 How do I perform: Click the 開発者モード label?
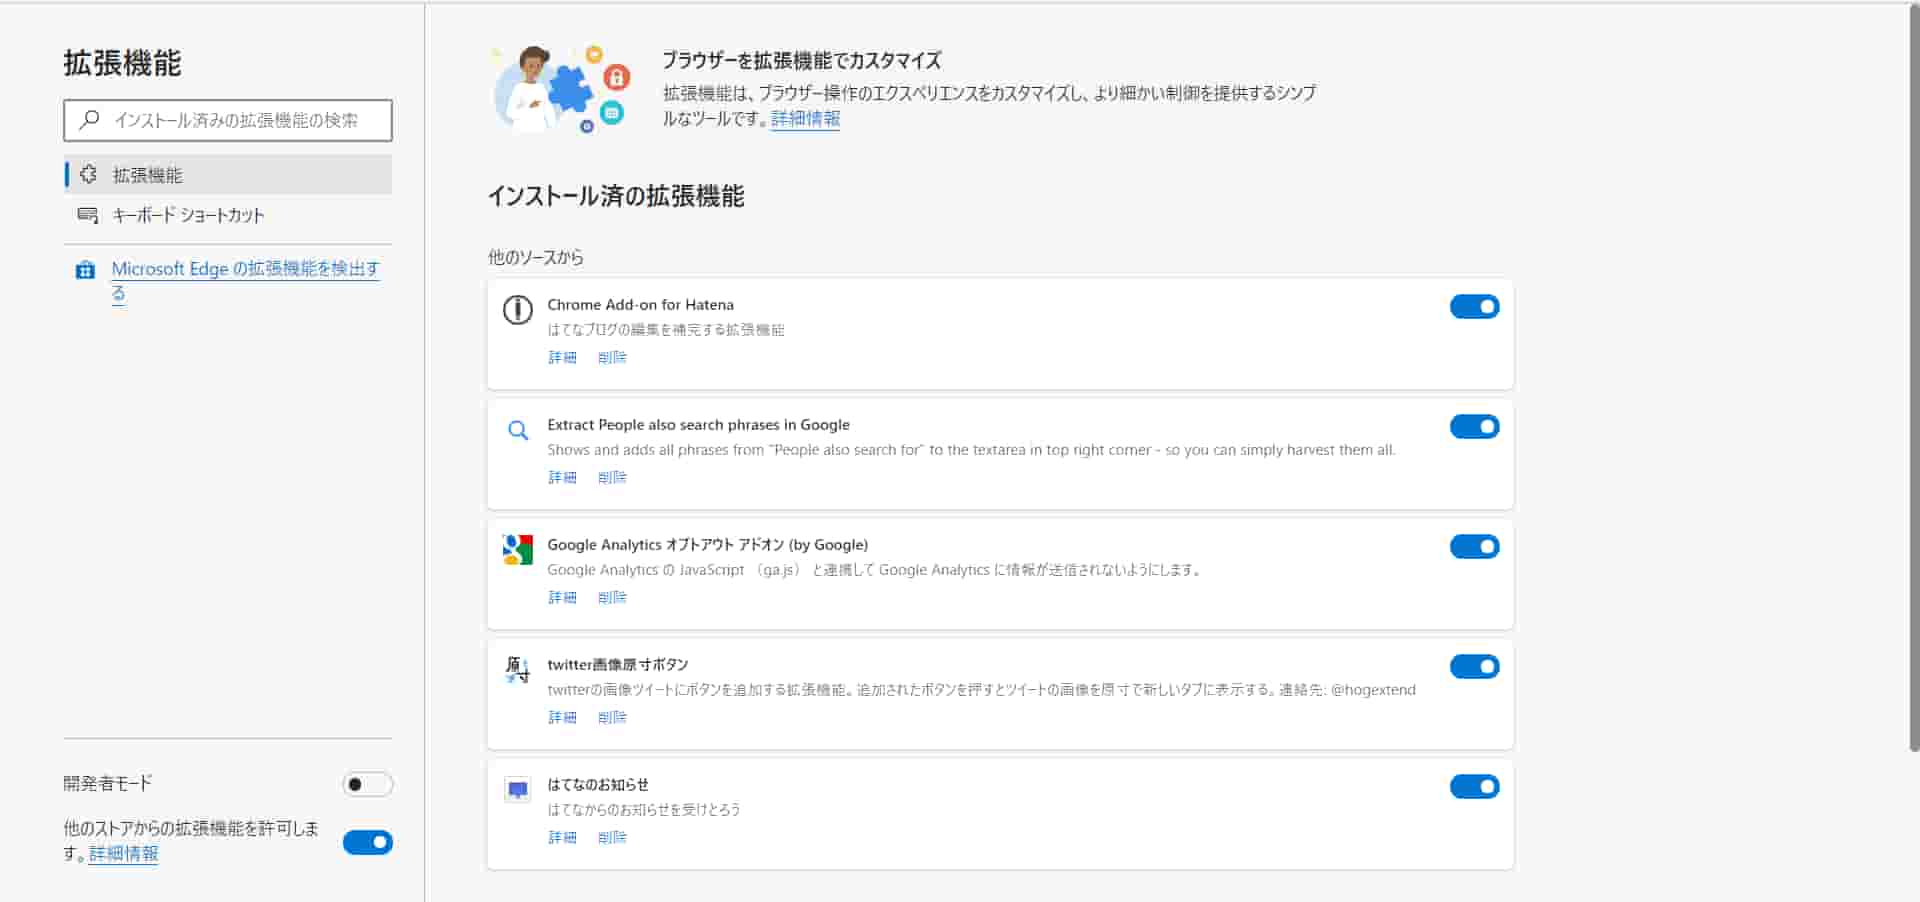click(x=108, y=783)
